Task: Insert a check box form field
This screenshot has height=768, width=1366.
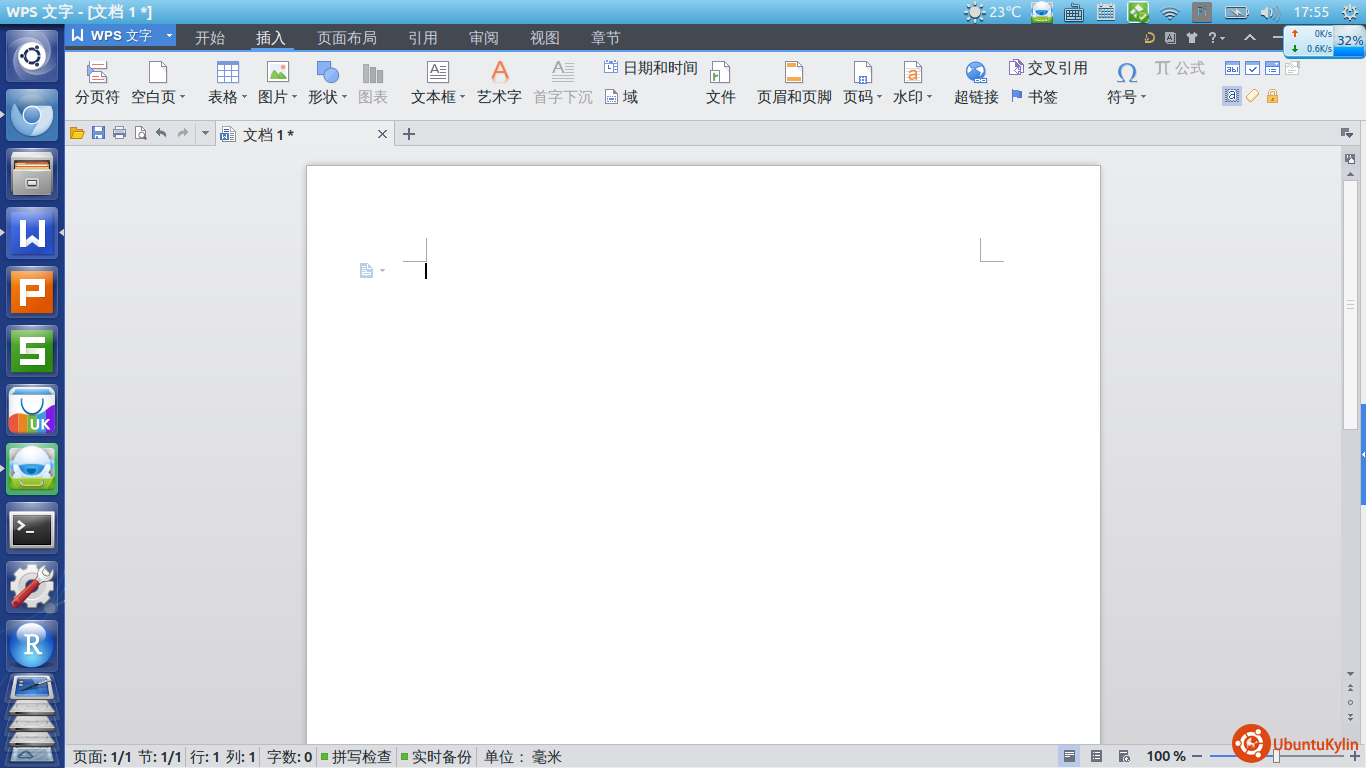Action: pyautogui.click(x=1252, y=68)
